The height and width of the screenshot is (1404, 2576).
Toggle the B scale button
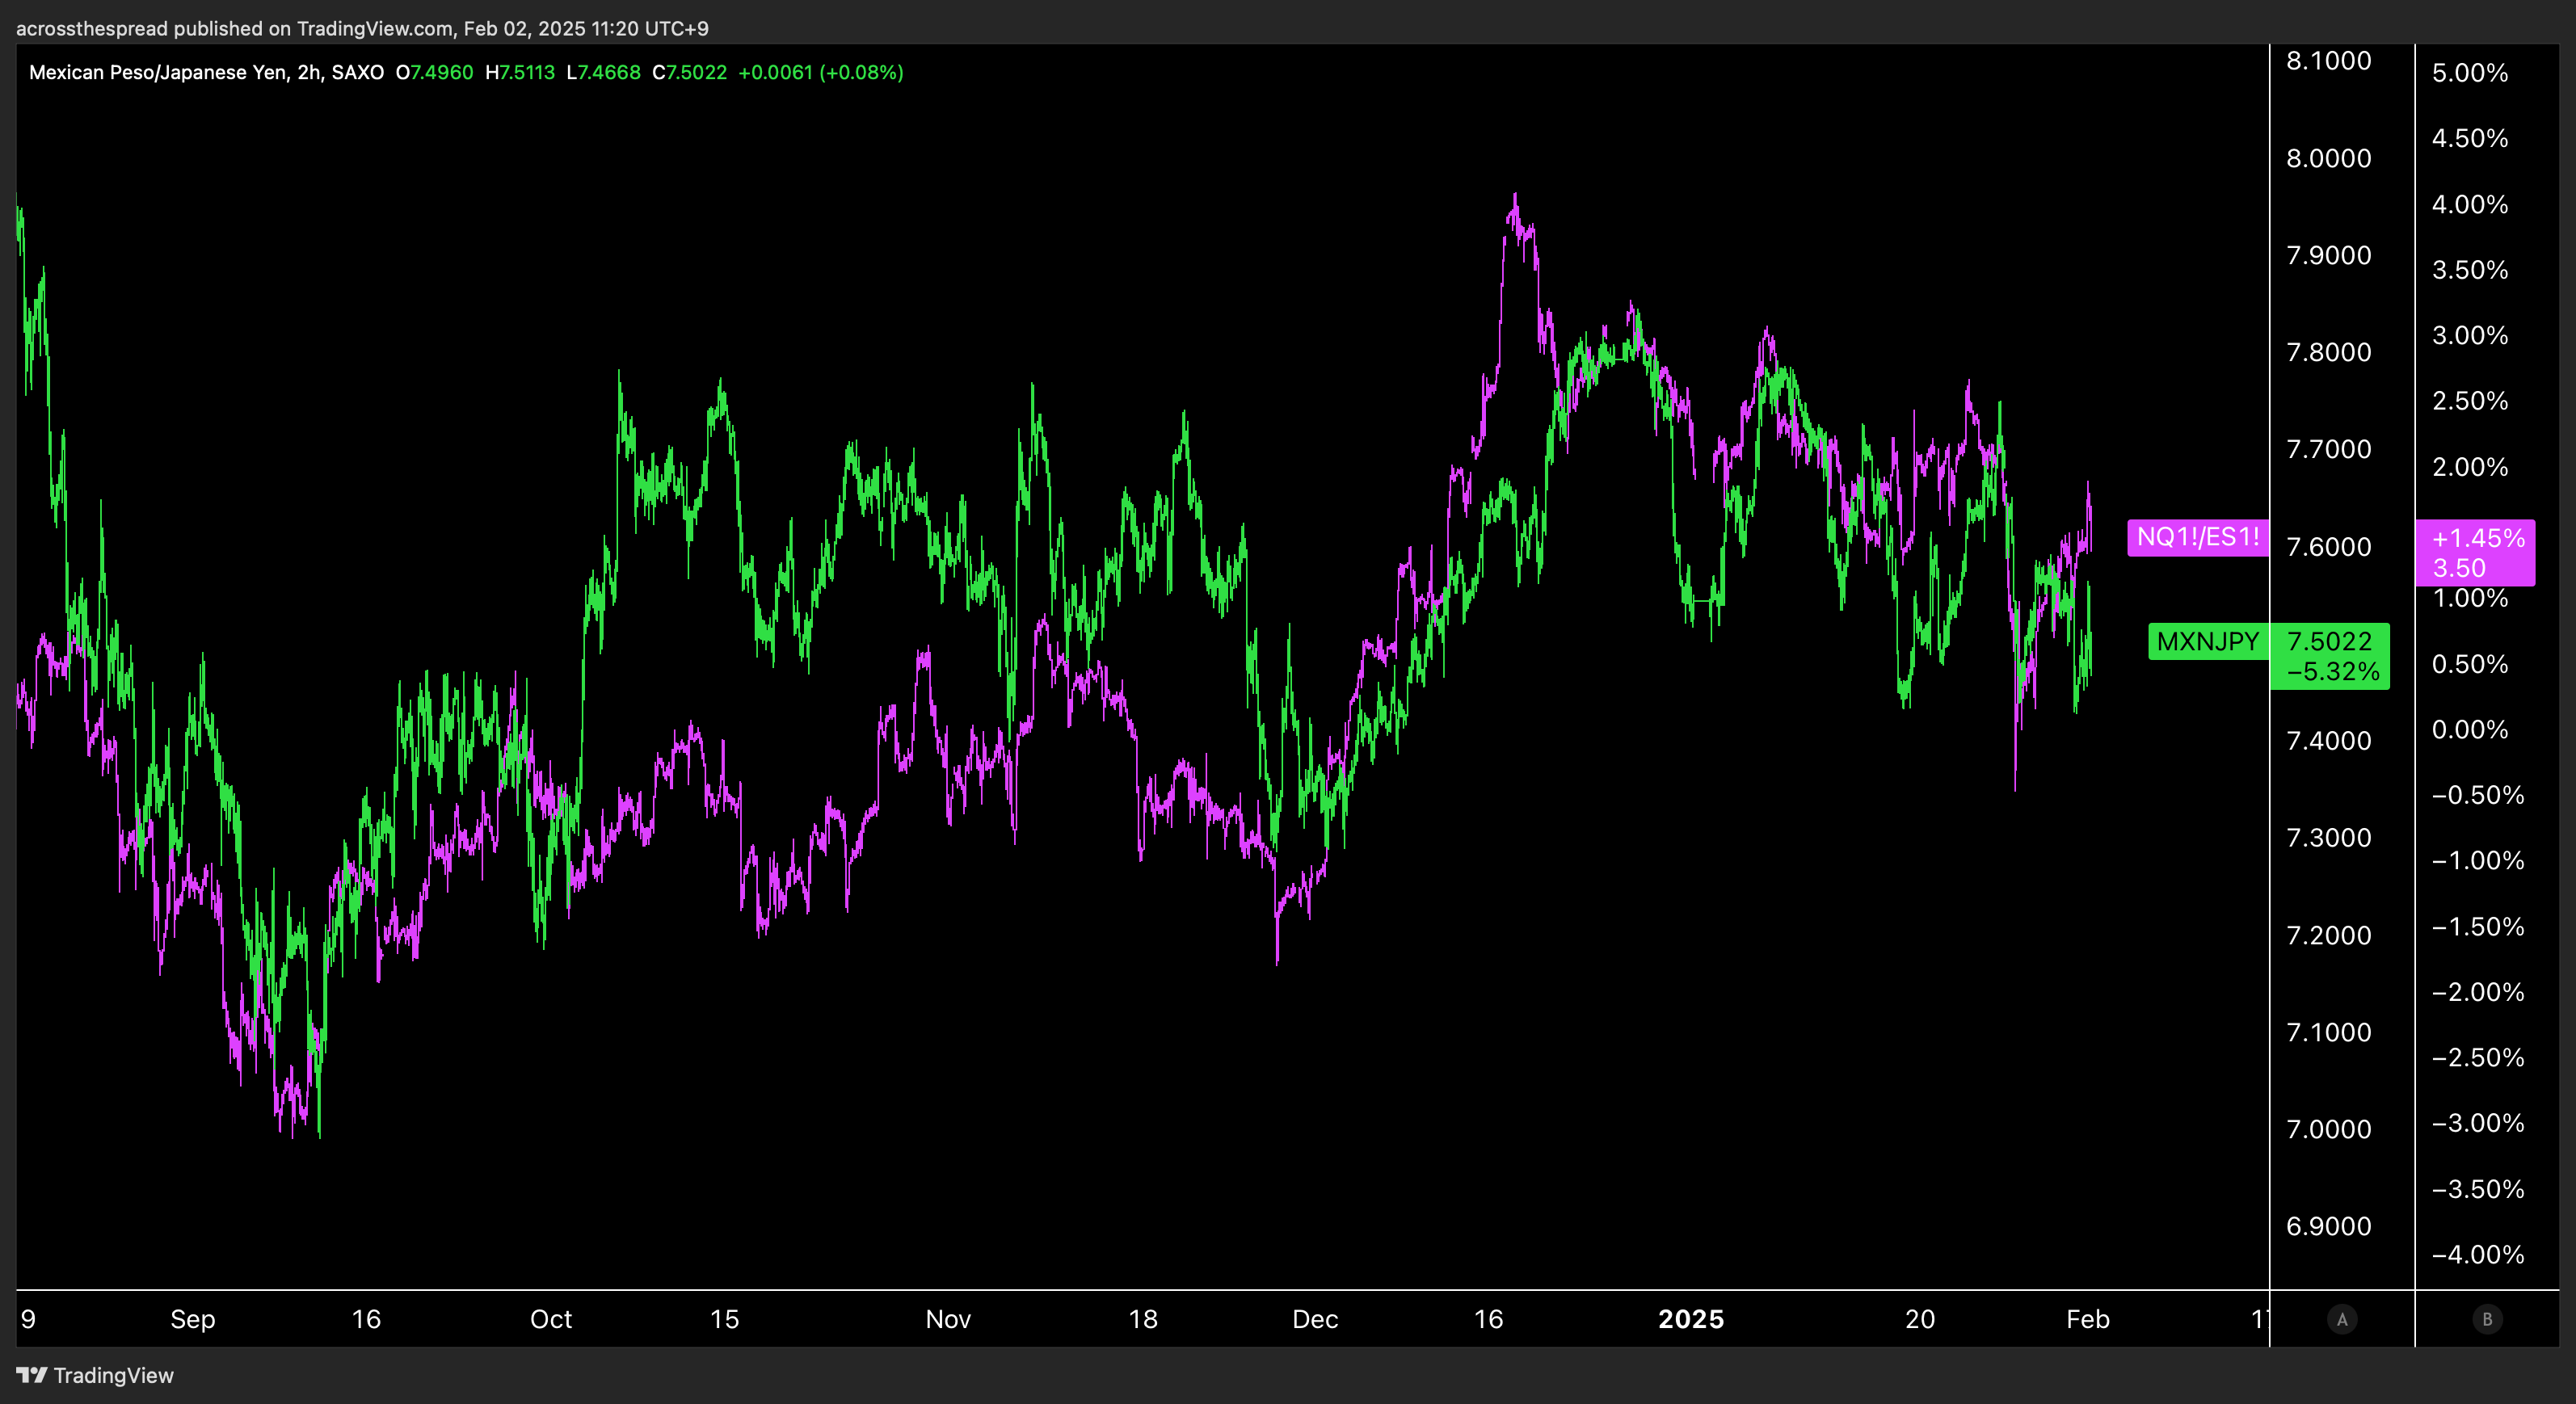[x=2487, y=1319]
